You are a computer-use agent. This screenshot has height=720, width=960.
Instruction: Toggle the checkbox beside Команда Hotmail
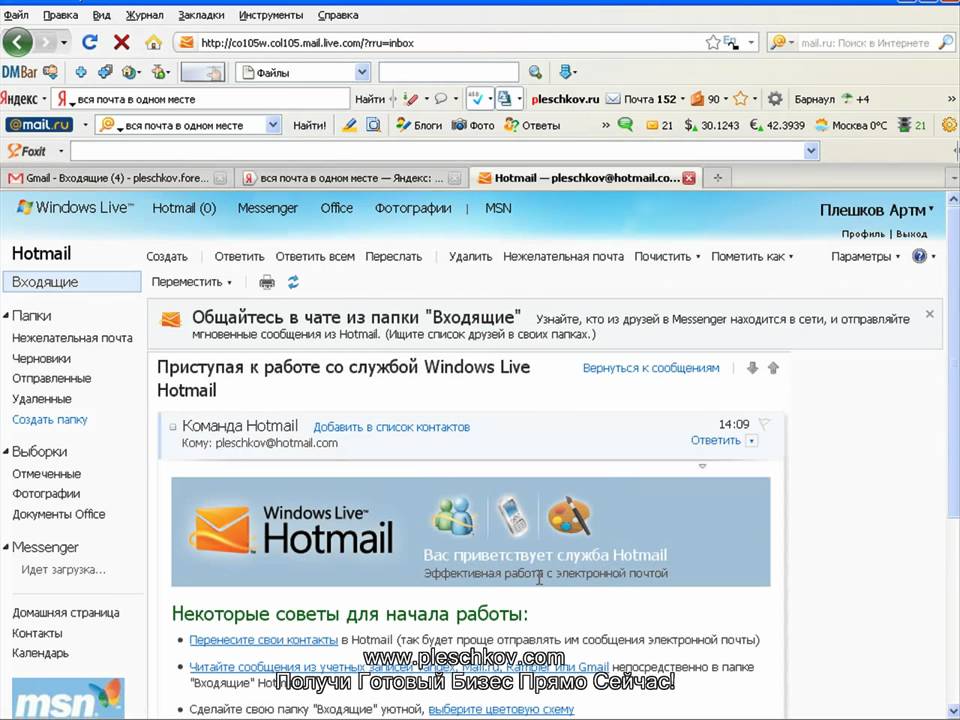coord(173,427)
